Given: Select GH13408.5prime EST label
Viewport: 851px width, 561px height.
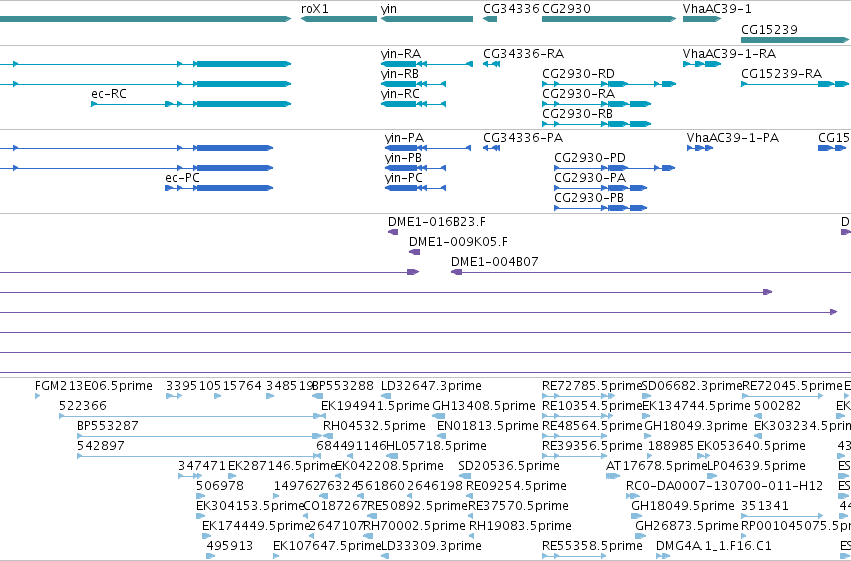Looking at the screenshot, I should coord(484,406).
